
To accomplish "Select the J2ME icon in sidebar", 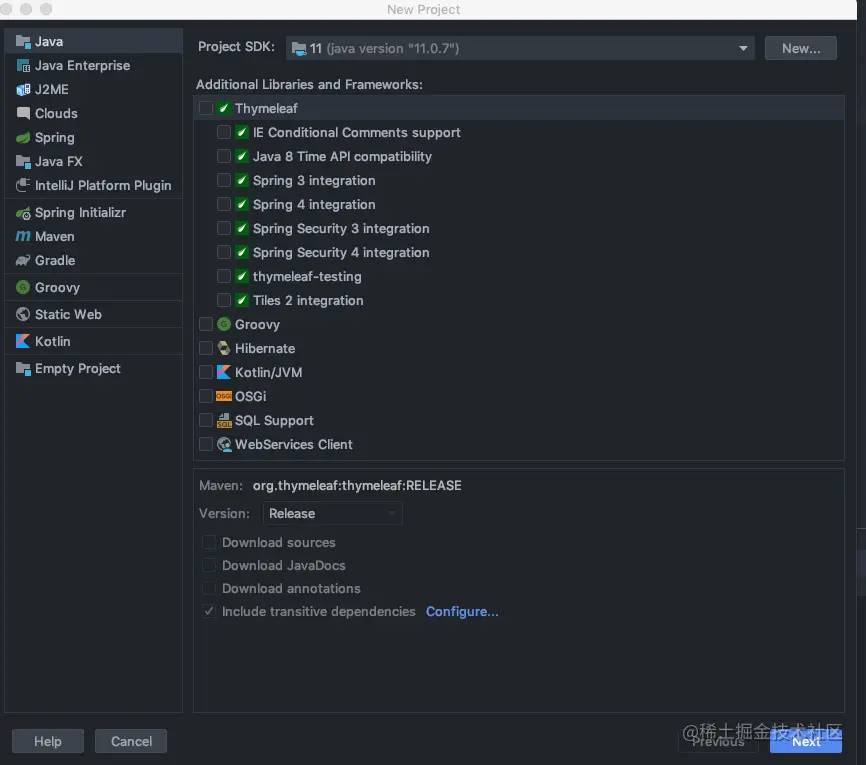I will tap(23, 89).
